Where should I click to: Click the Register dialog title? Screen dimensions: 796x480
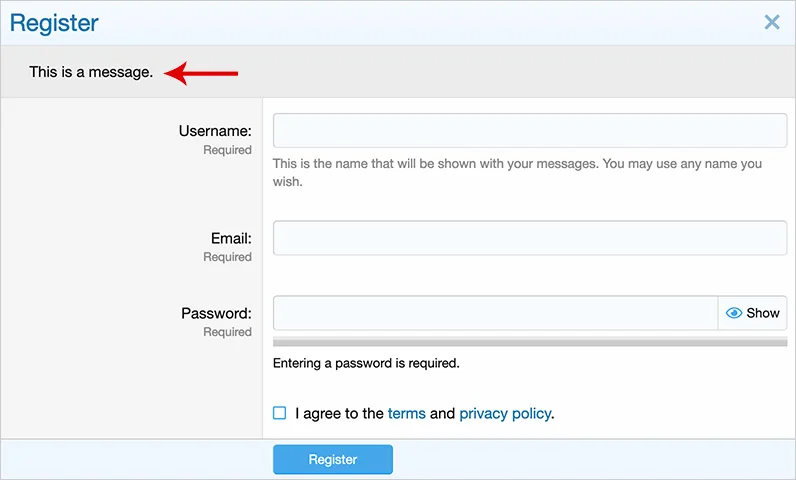tap(54, 22)
